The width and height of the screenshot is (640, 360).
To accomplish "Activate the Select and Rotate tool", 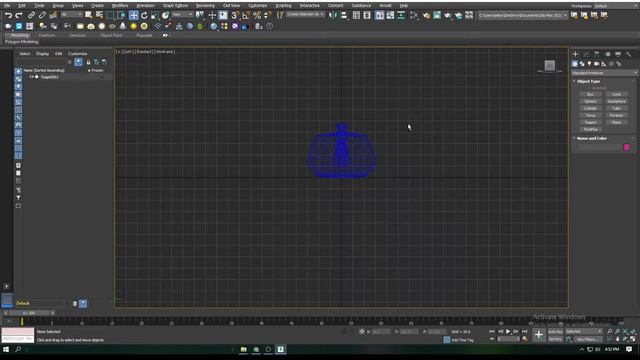I will click(x=144, y=16).
